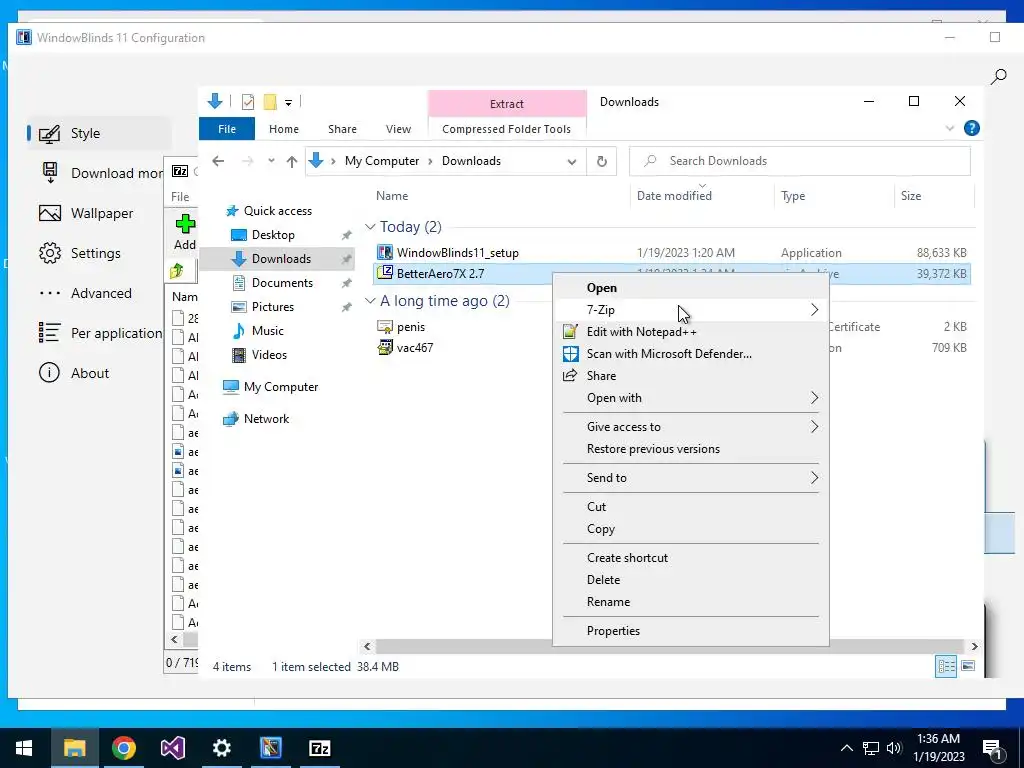This screenshot has width=1024, height=768.
Task: Open Wallpaper section in WindowBlinds
Action: click(86, 214)
